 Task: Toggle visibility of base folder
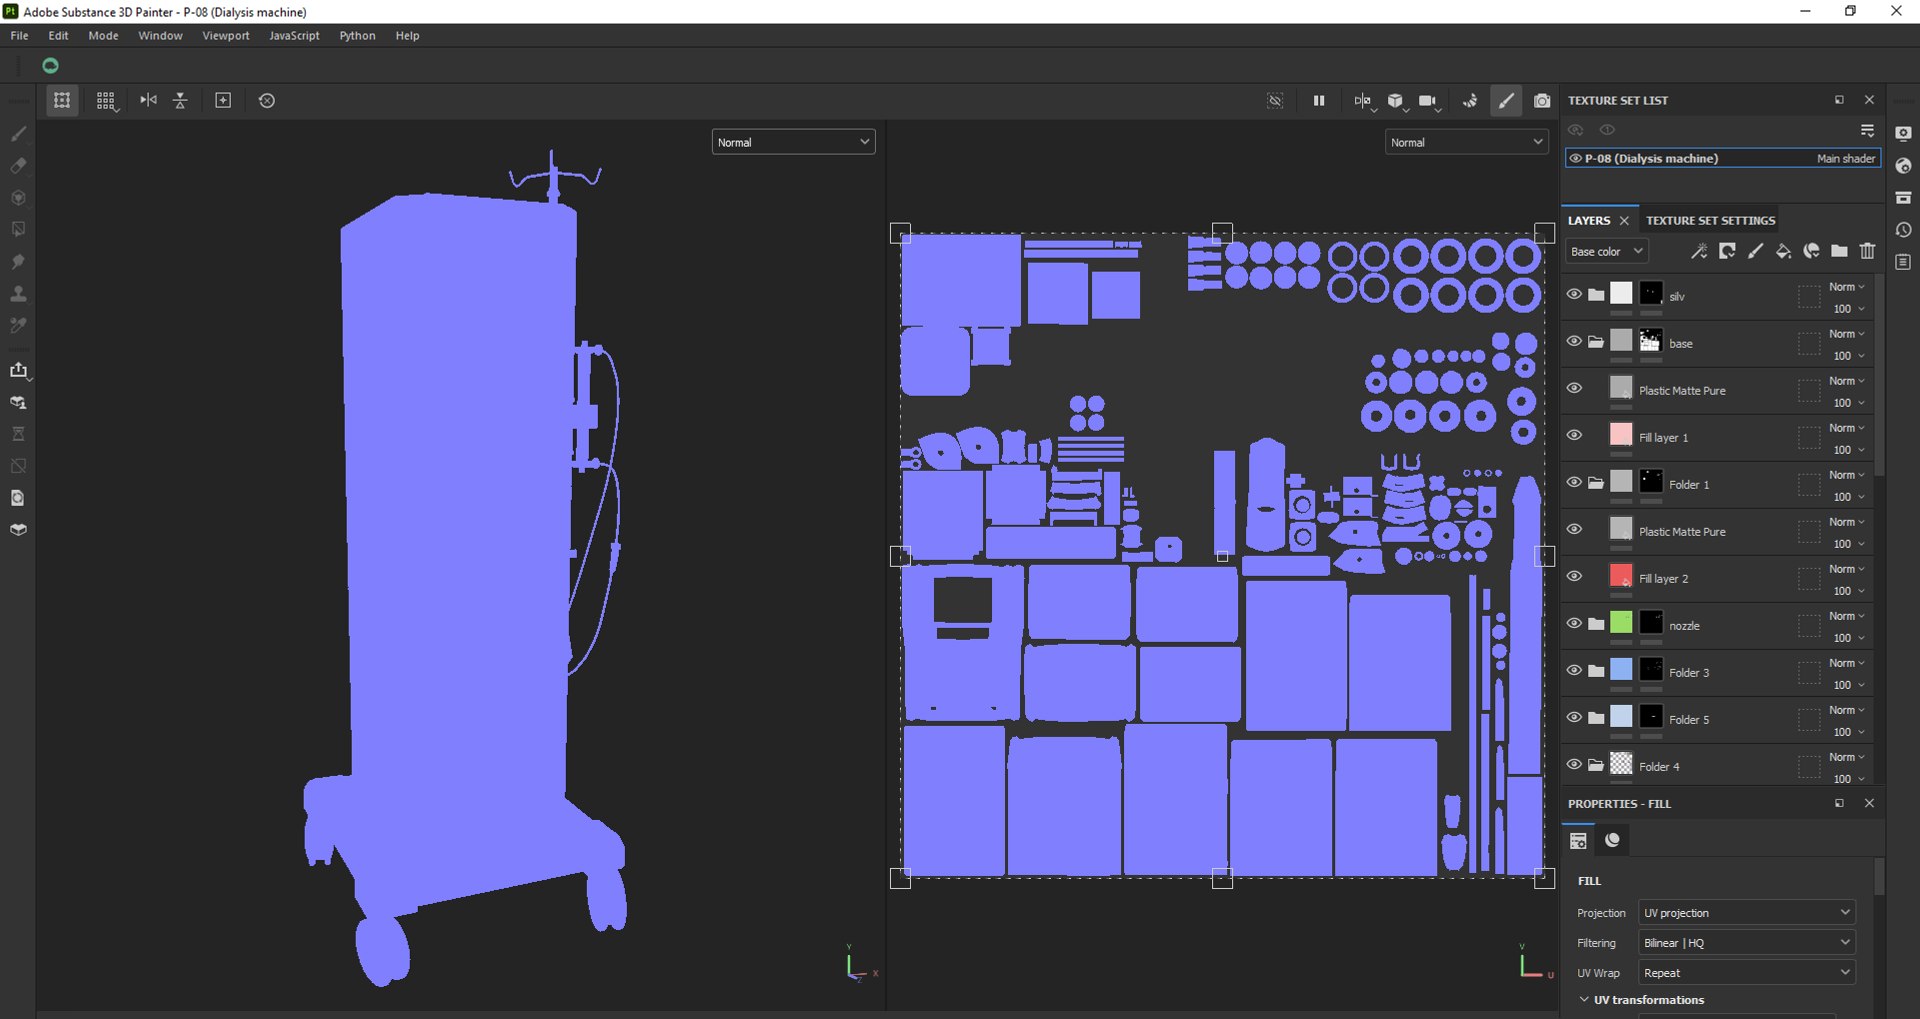pos(1574,341)
